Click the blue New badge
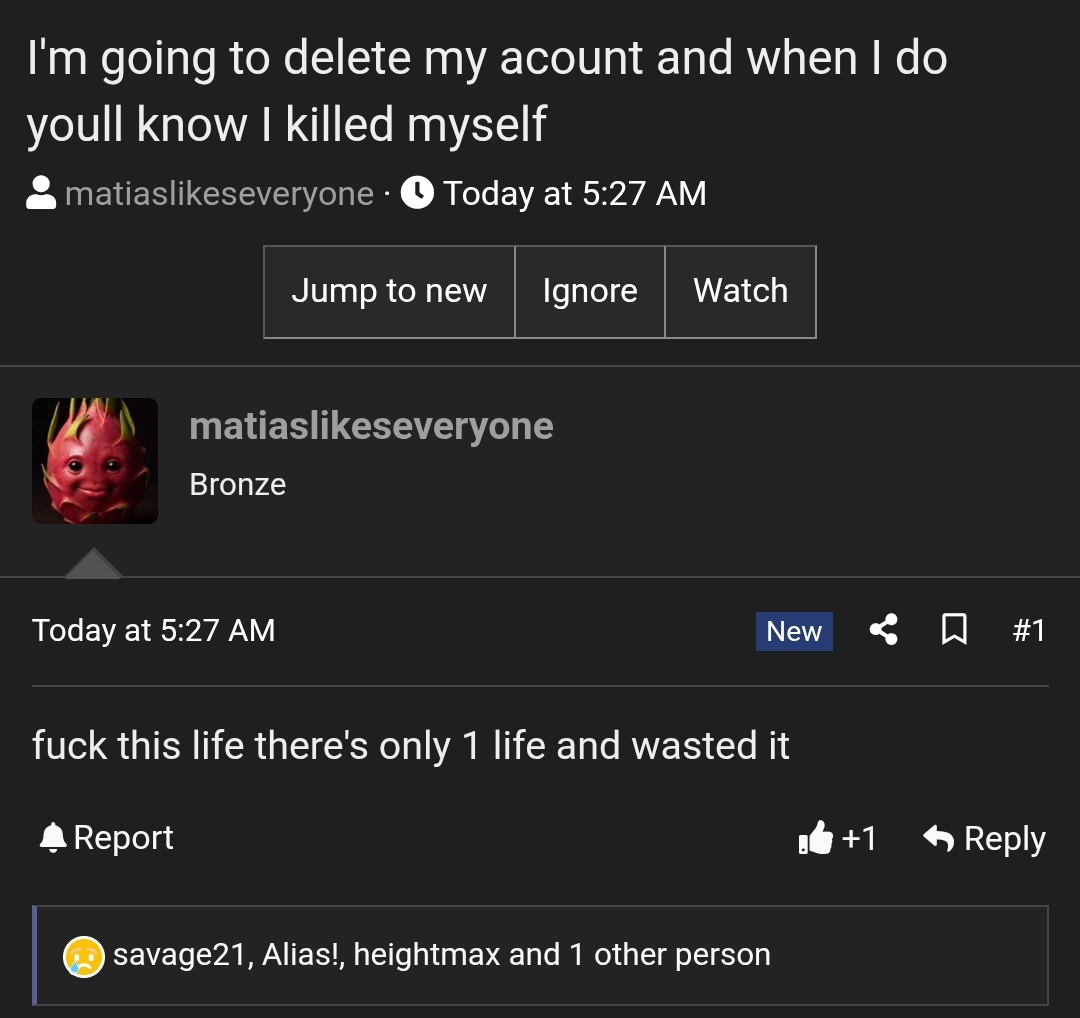 pos(794,631)
